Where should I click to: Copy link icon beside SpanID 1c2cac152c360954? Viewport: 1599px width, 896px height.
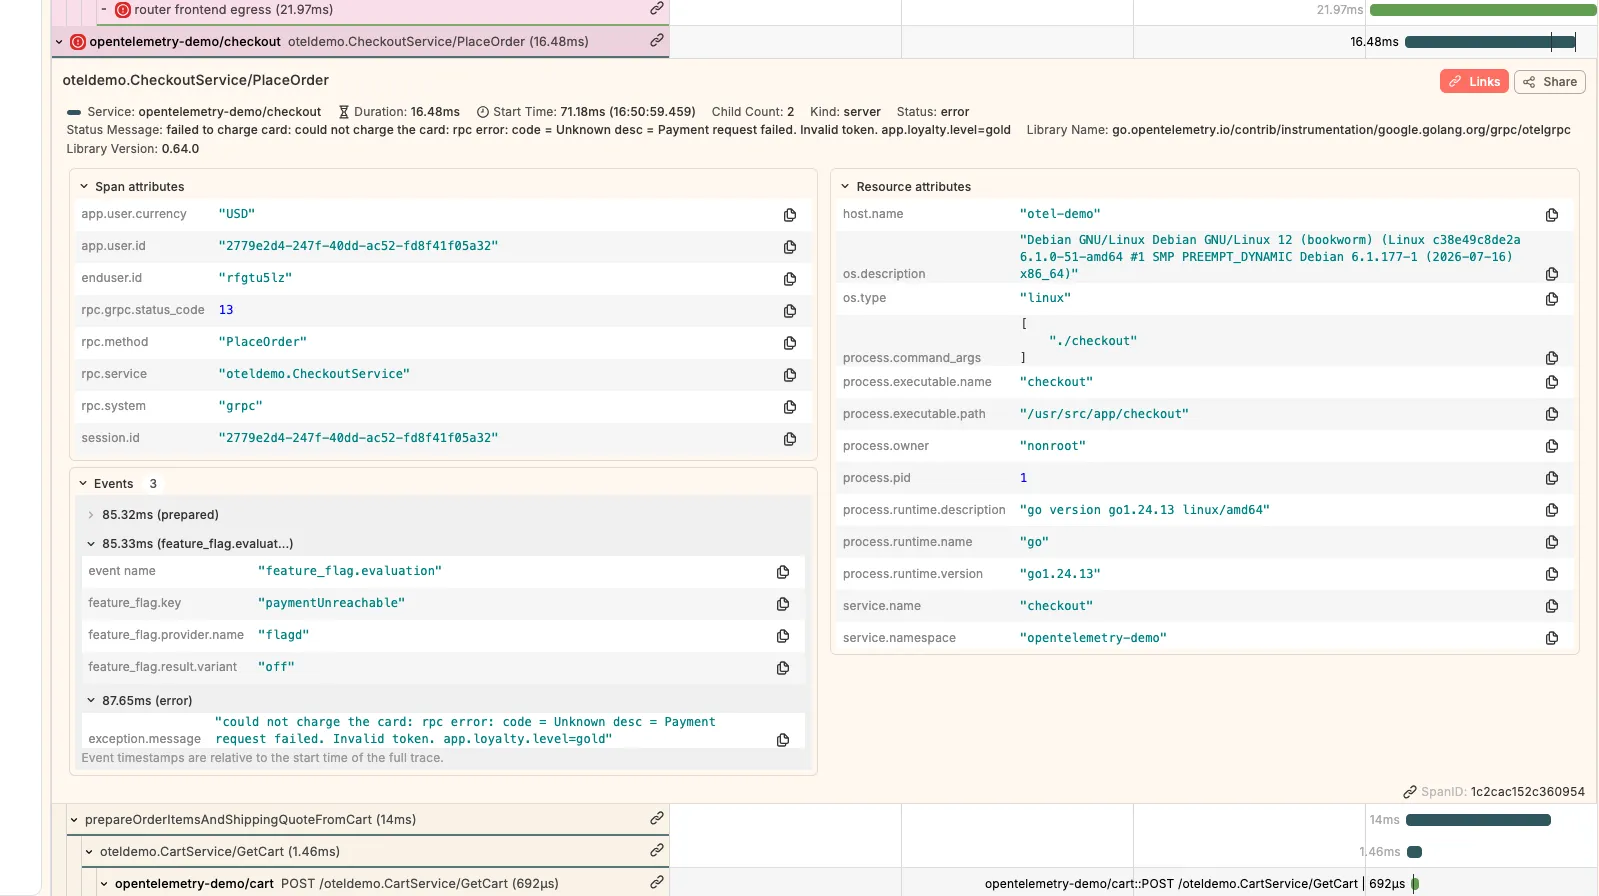point(1410,792)
